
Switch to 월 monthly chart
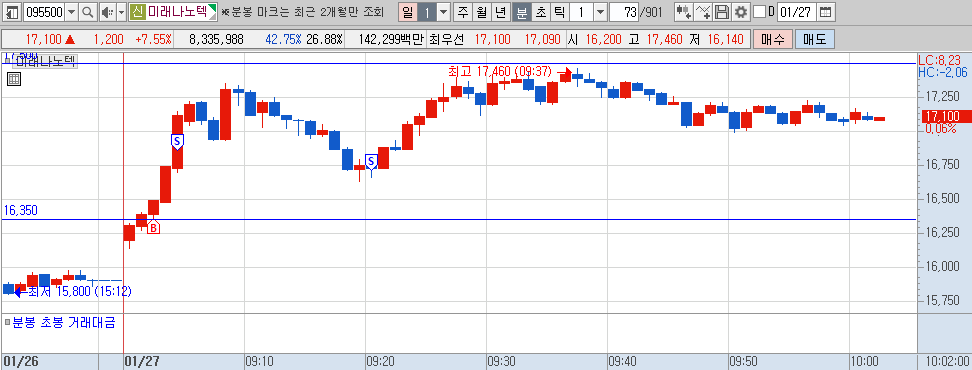(x=482, y=12)
